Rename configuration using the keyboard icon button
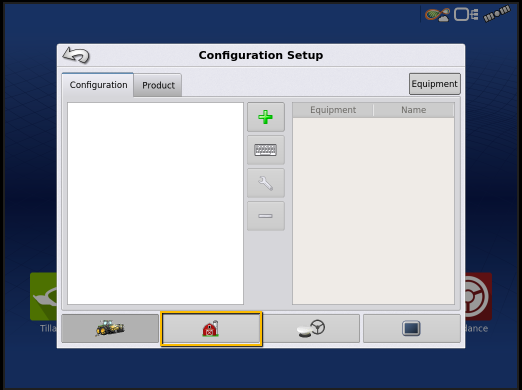522x390 pixels. tap(266, 150)
